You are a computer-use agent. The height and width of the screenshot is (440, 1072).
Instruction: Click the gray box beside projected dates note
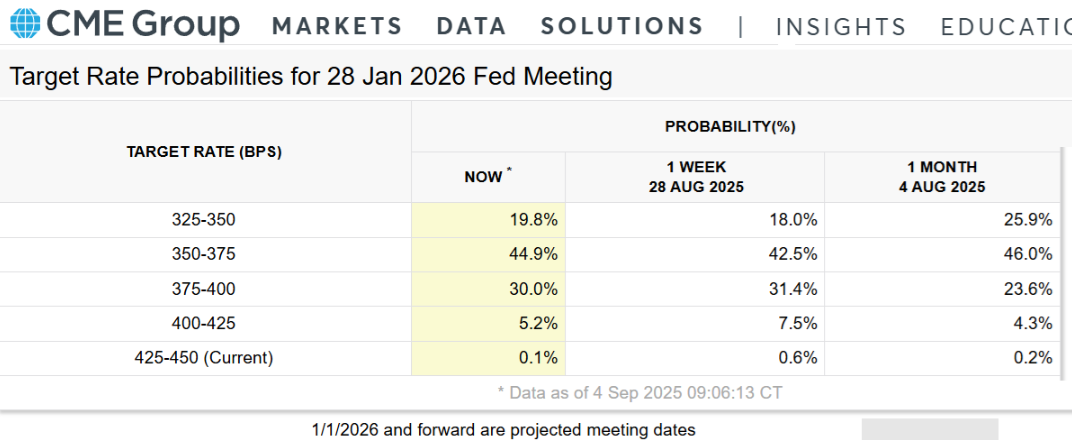pyautogui.click(x=929, y=429)
